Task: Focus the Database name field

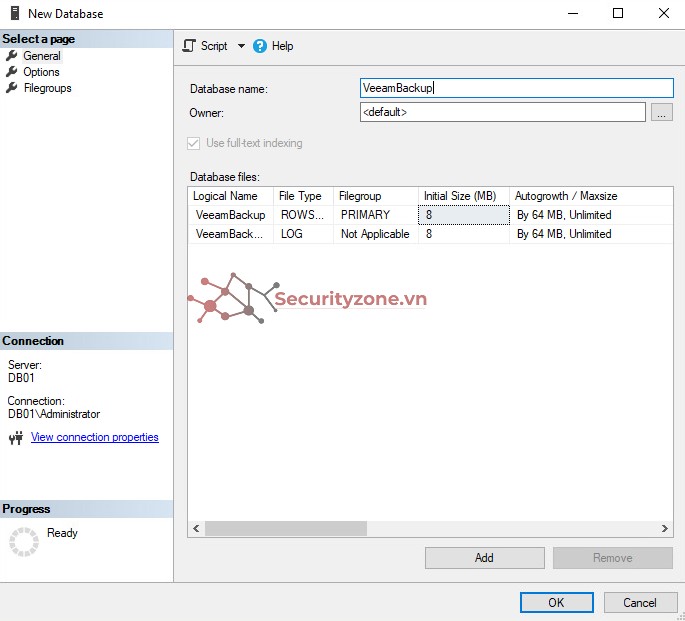Action: pyautogui.click(x=516, y=88)
